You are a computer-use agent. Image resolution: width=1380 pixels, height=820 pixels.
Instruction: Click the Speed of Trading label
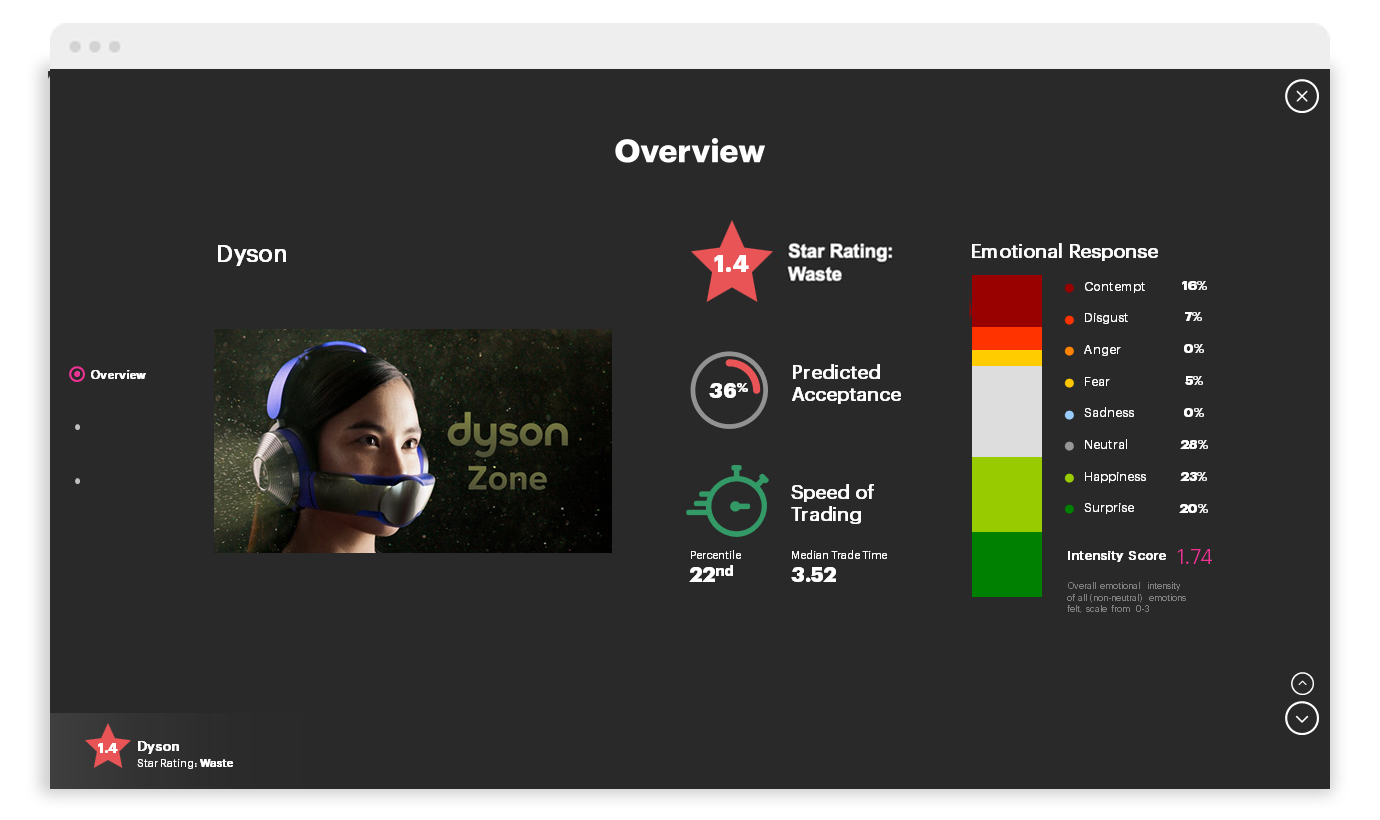tap(832, 503)
